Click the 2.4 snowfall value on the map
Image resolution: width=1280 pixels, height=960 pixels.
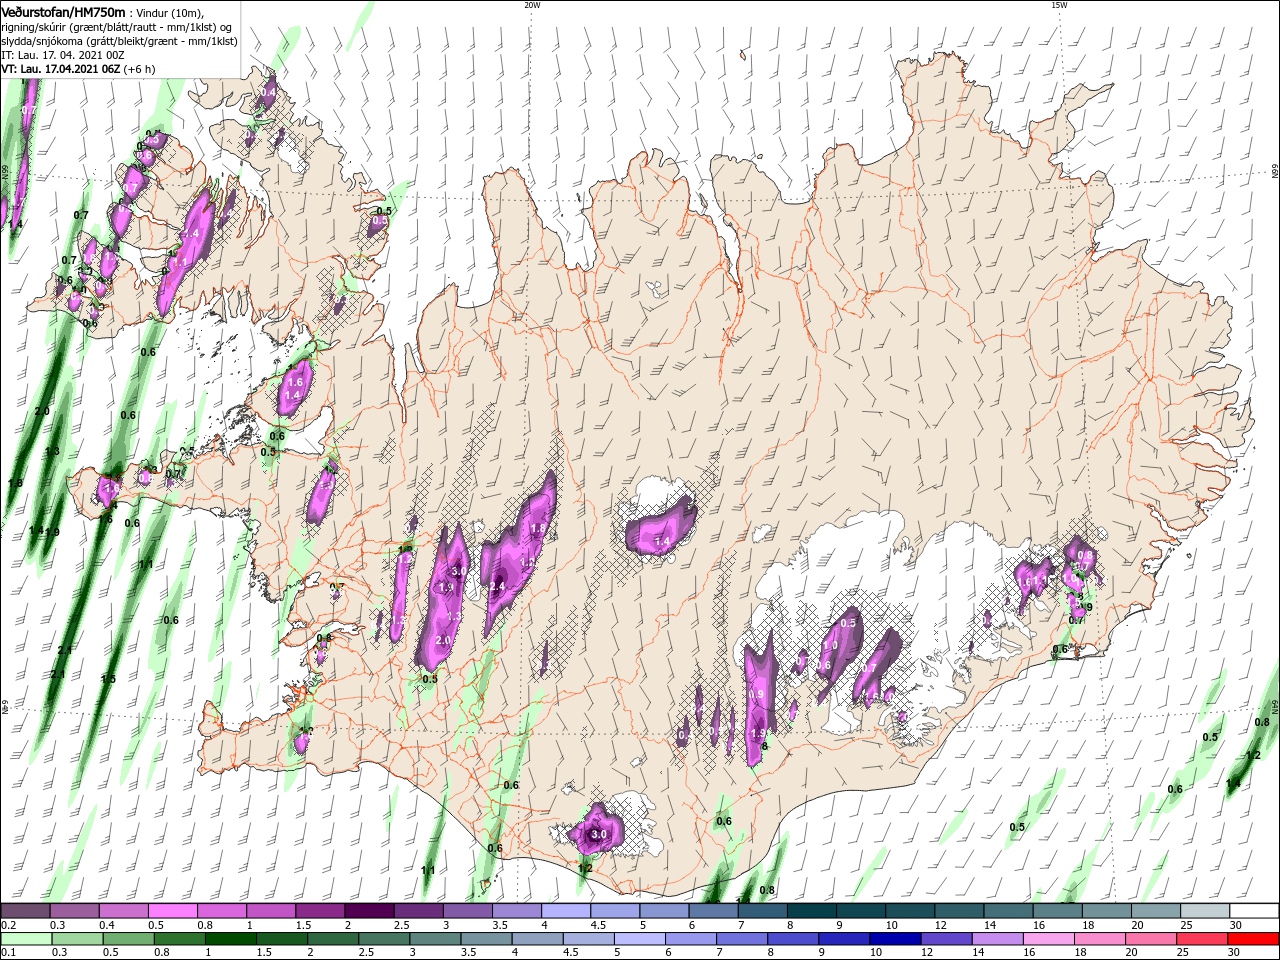point(497,587)
